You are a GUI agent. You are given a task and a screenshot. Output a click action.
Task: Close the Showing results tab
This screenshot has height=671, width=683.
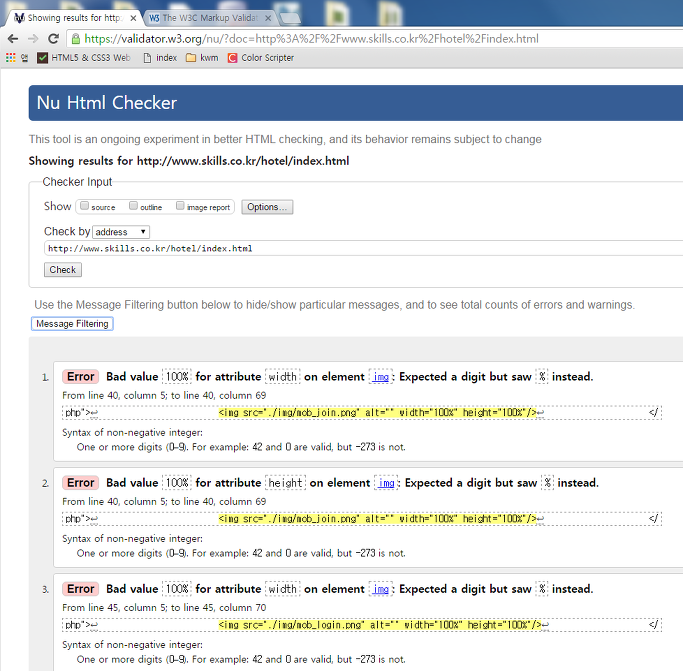(x=133, y=18)
